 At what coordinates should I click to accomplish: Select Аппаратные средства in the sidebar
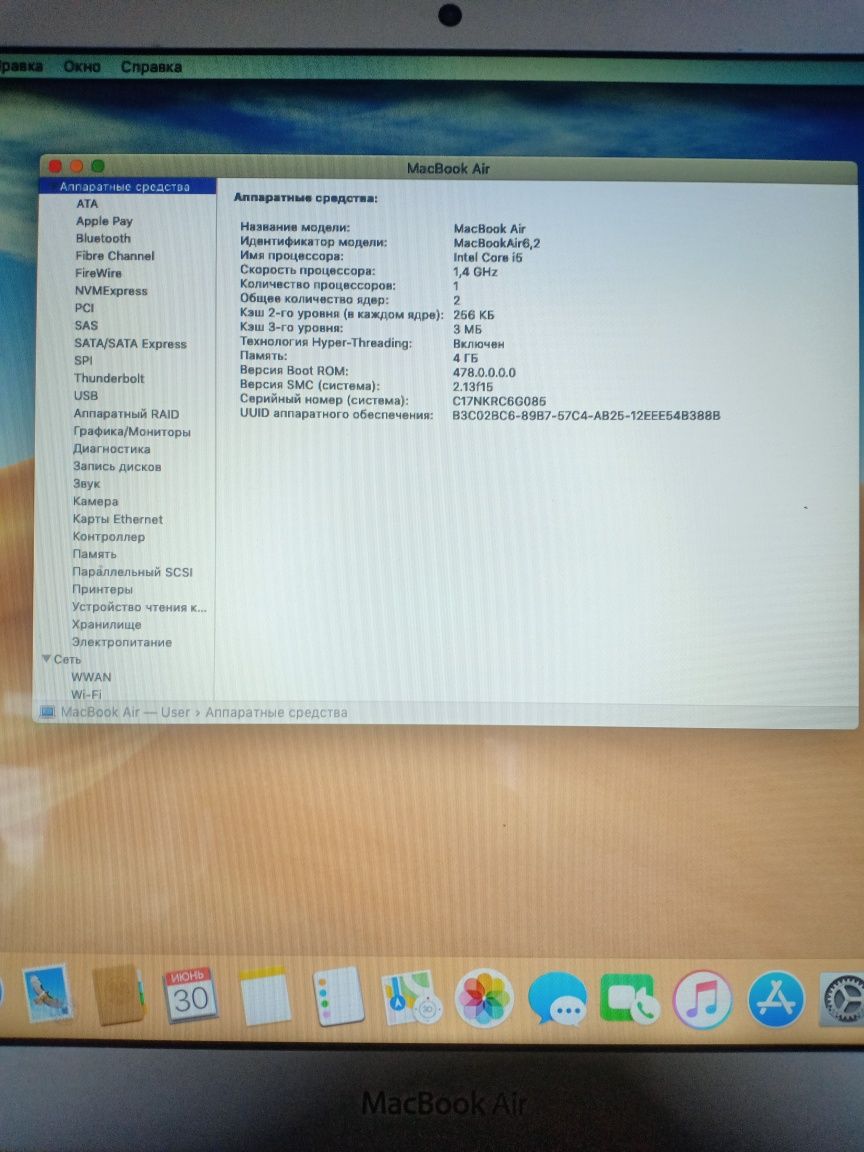click(x=125, y=187)
